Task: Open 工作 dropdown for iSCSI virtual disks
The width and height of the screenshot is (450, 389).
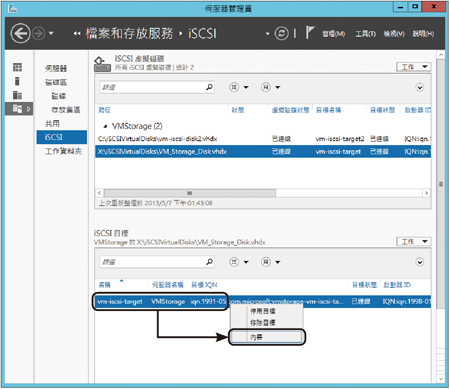Action: [414, 67]
